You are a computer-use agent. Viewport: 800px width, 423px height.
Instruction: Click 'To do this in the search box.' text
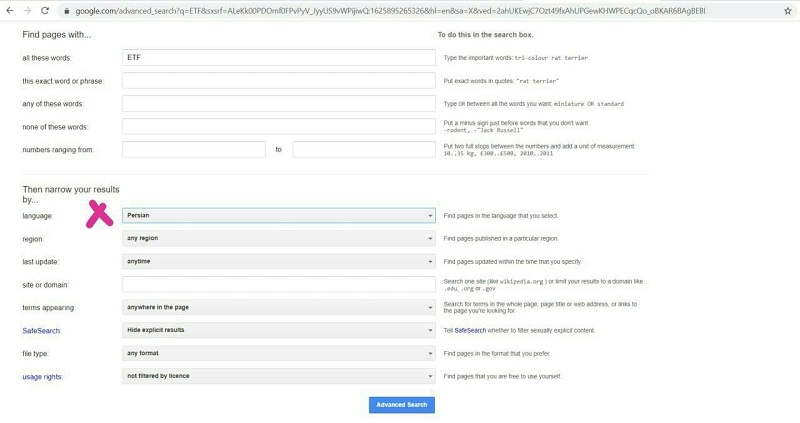485,35
